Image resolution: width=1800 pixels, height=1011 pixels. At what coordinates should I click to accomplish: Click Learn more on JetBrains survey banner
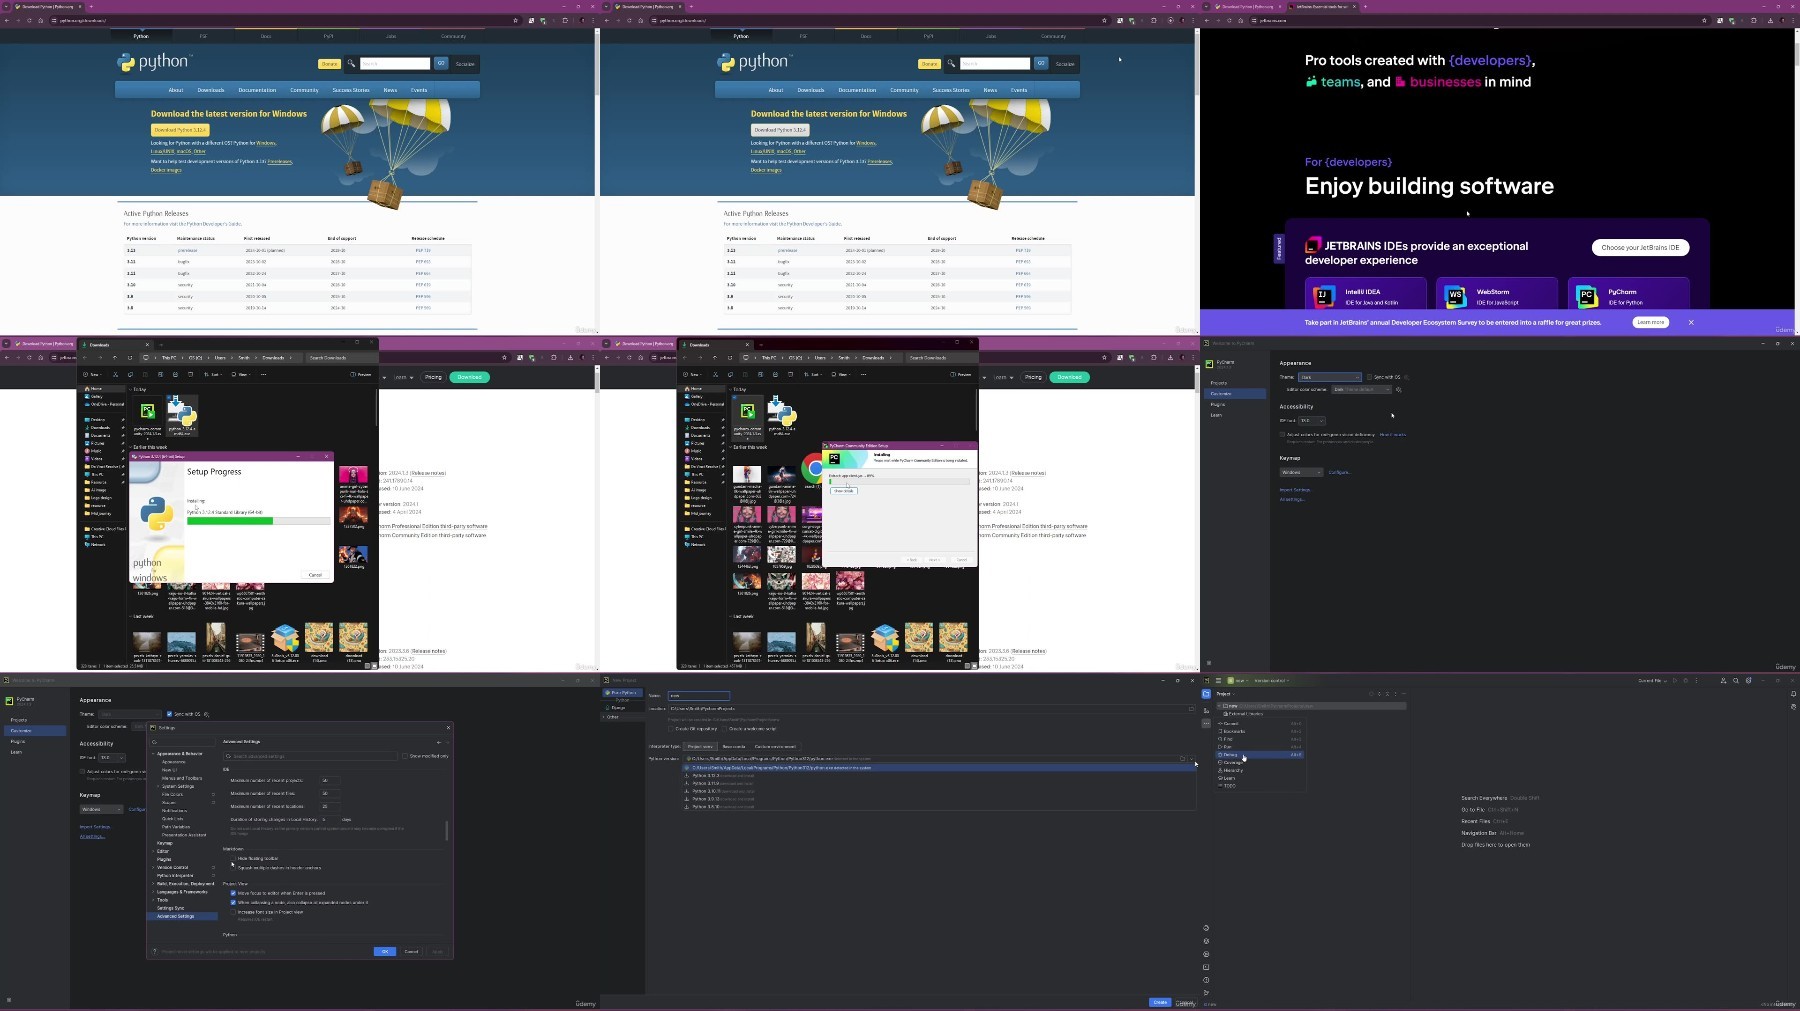[1650, 322]
